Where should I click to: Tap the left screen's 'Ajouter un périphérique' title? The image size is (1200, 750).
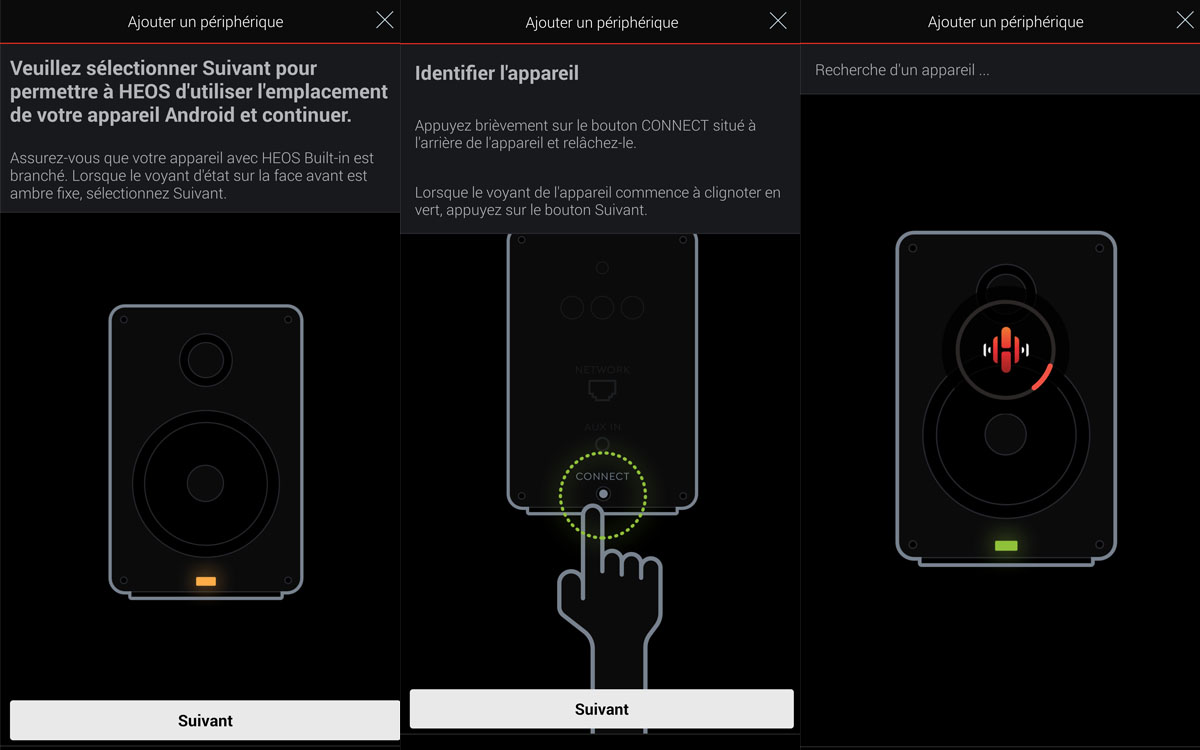click(x=206, y=21)
